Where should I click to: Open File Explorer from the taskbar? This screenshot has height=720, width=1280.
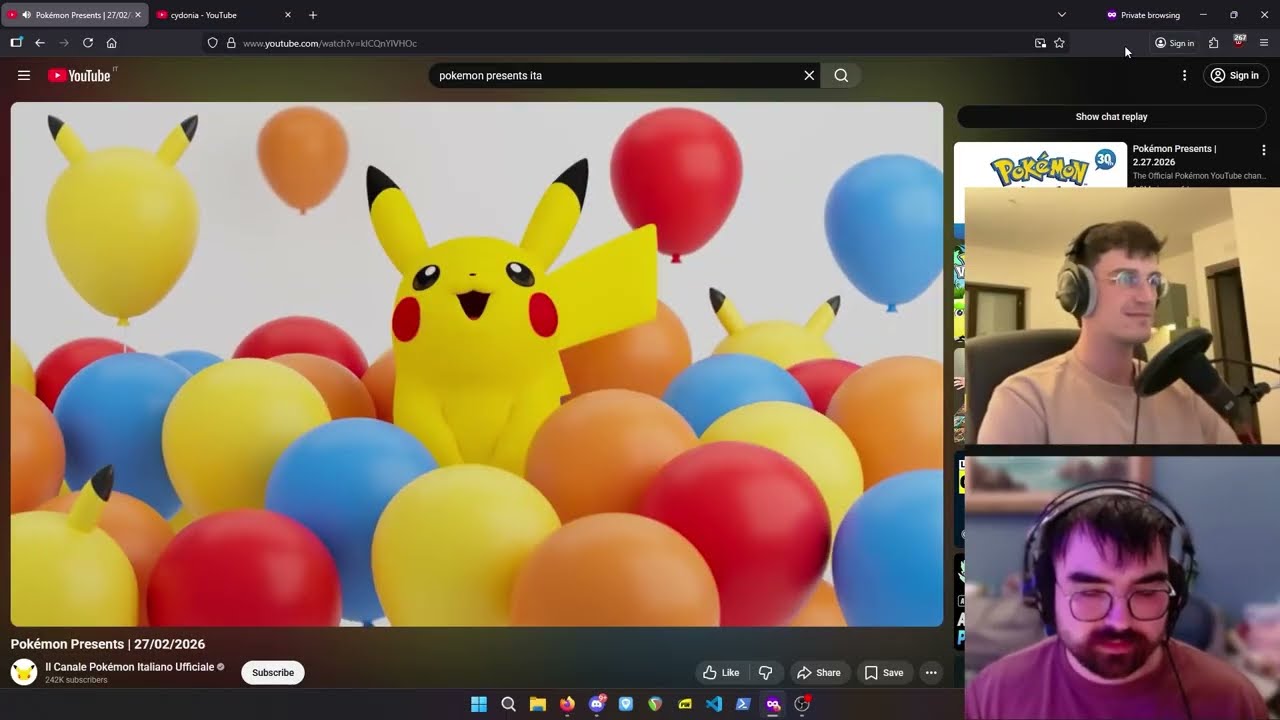[x=537, y=704]
